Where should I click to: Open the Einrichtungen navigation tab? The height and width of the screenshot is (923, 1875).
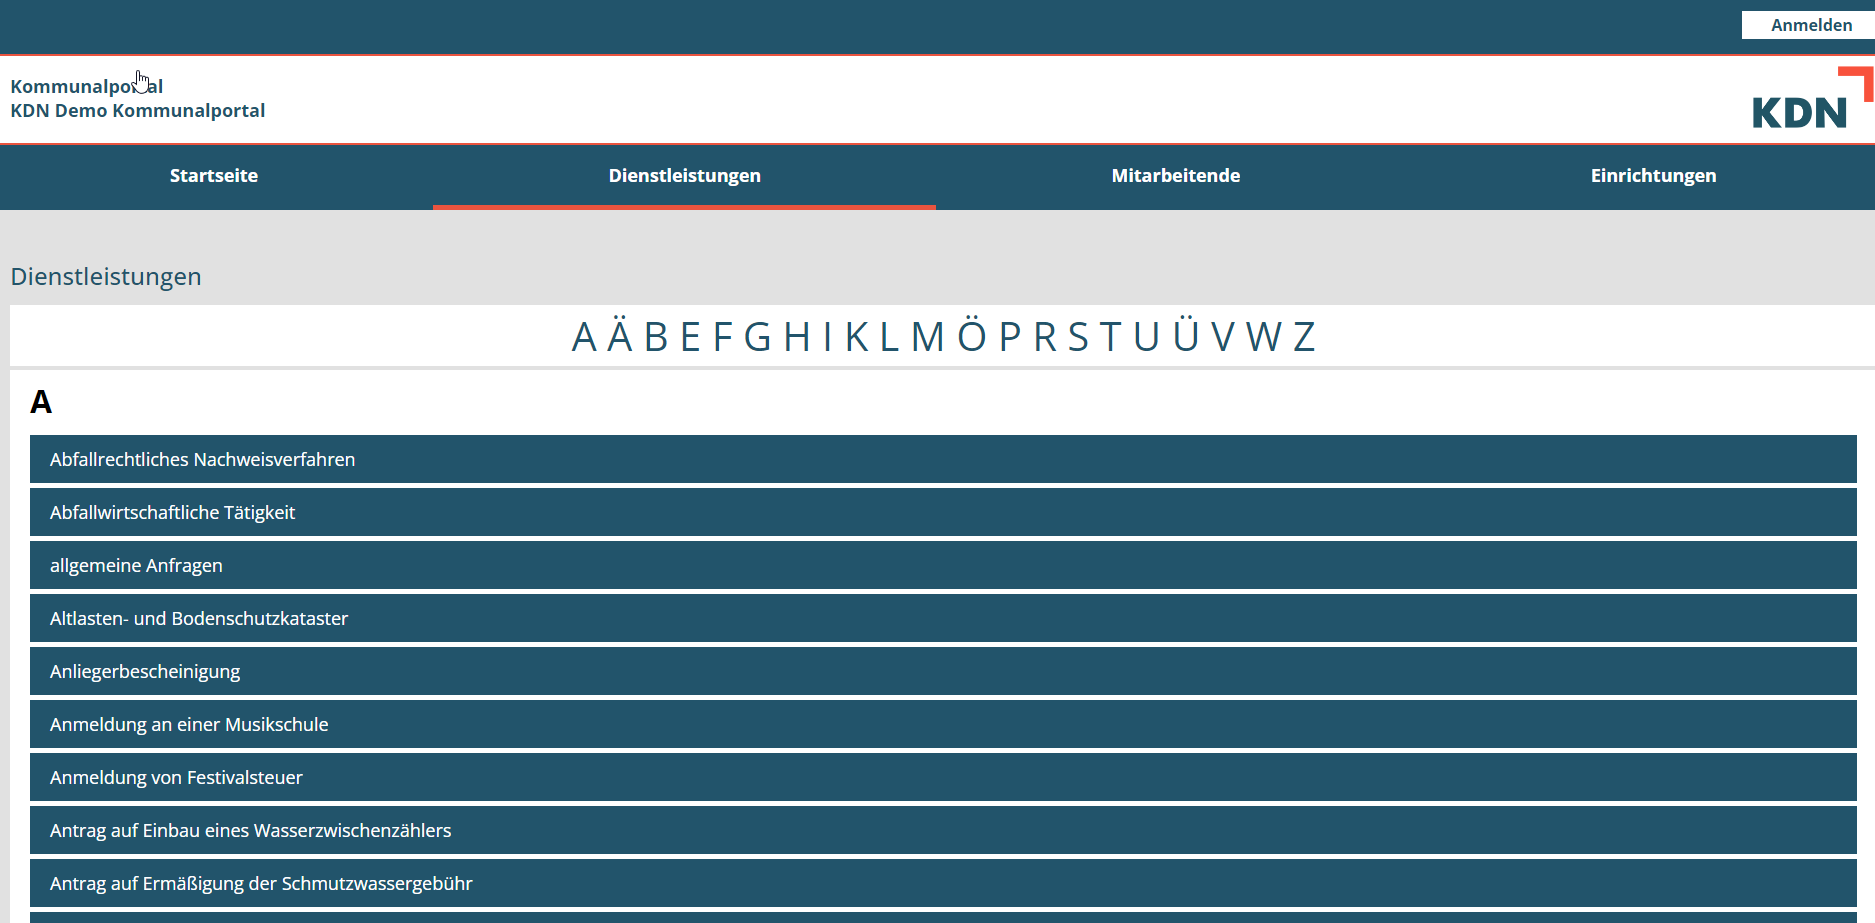pyautogui.click(x=1652, y=176)
